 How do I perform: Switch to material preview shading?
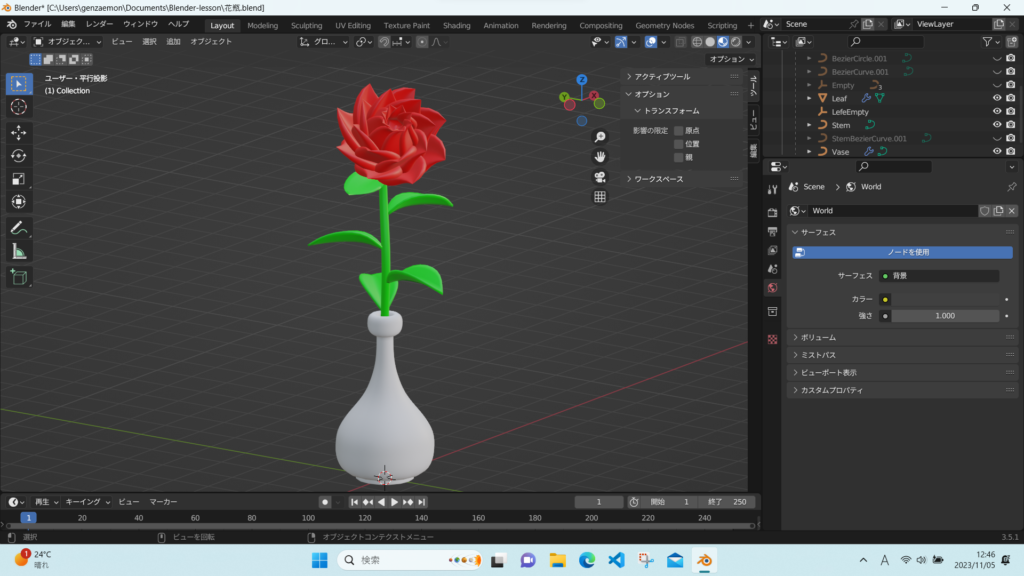723,42
